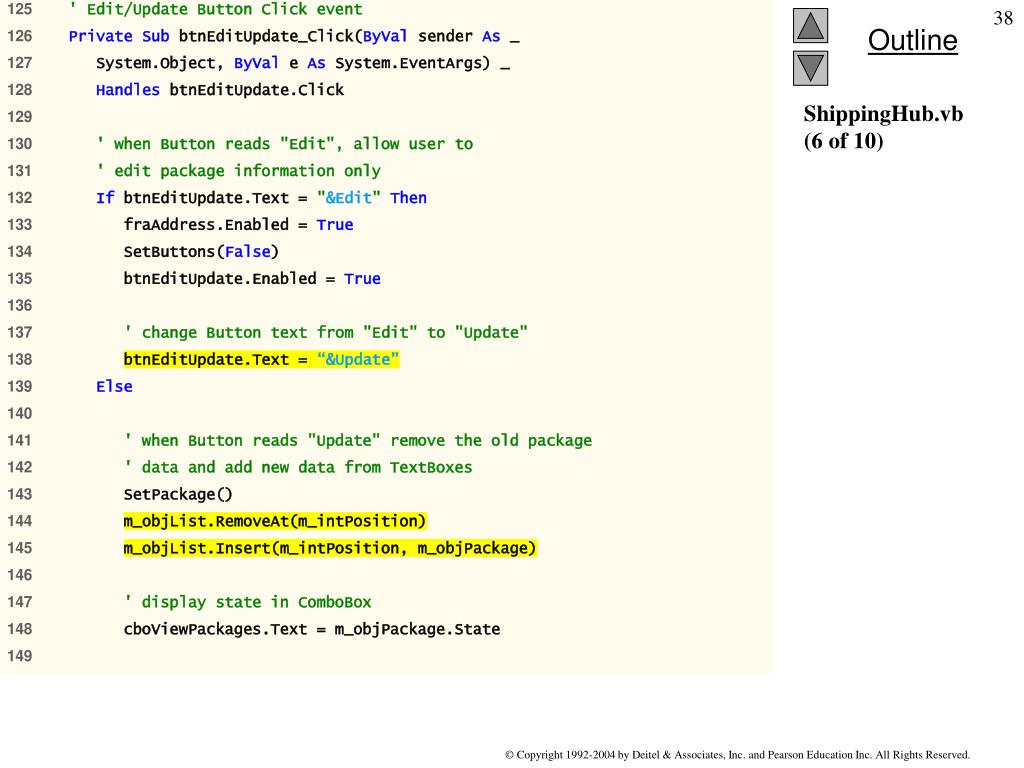The width and height of the screenshot is (1024, 768).
Task: Click line number 140
Action: pos(20,413)
